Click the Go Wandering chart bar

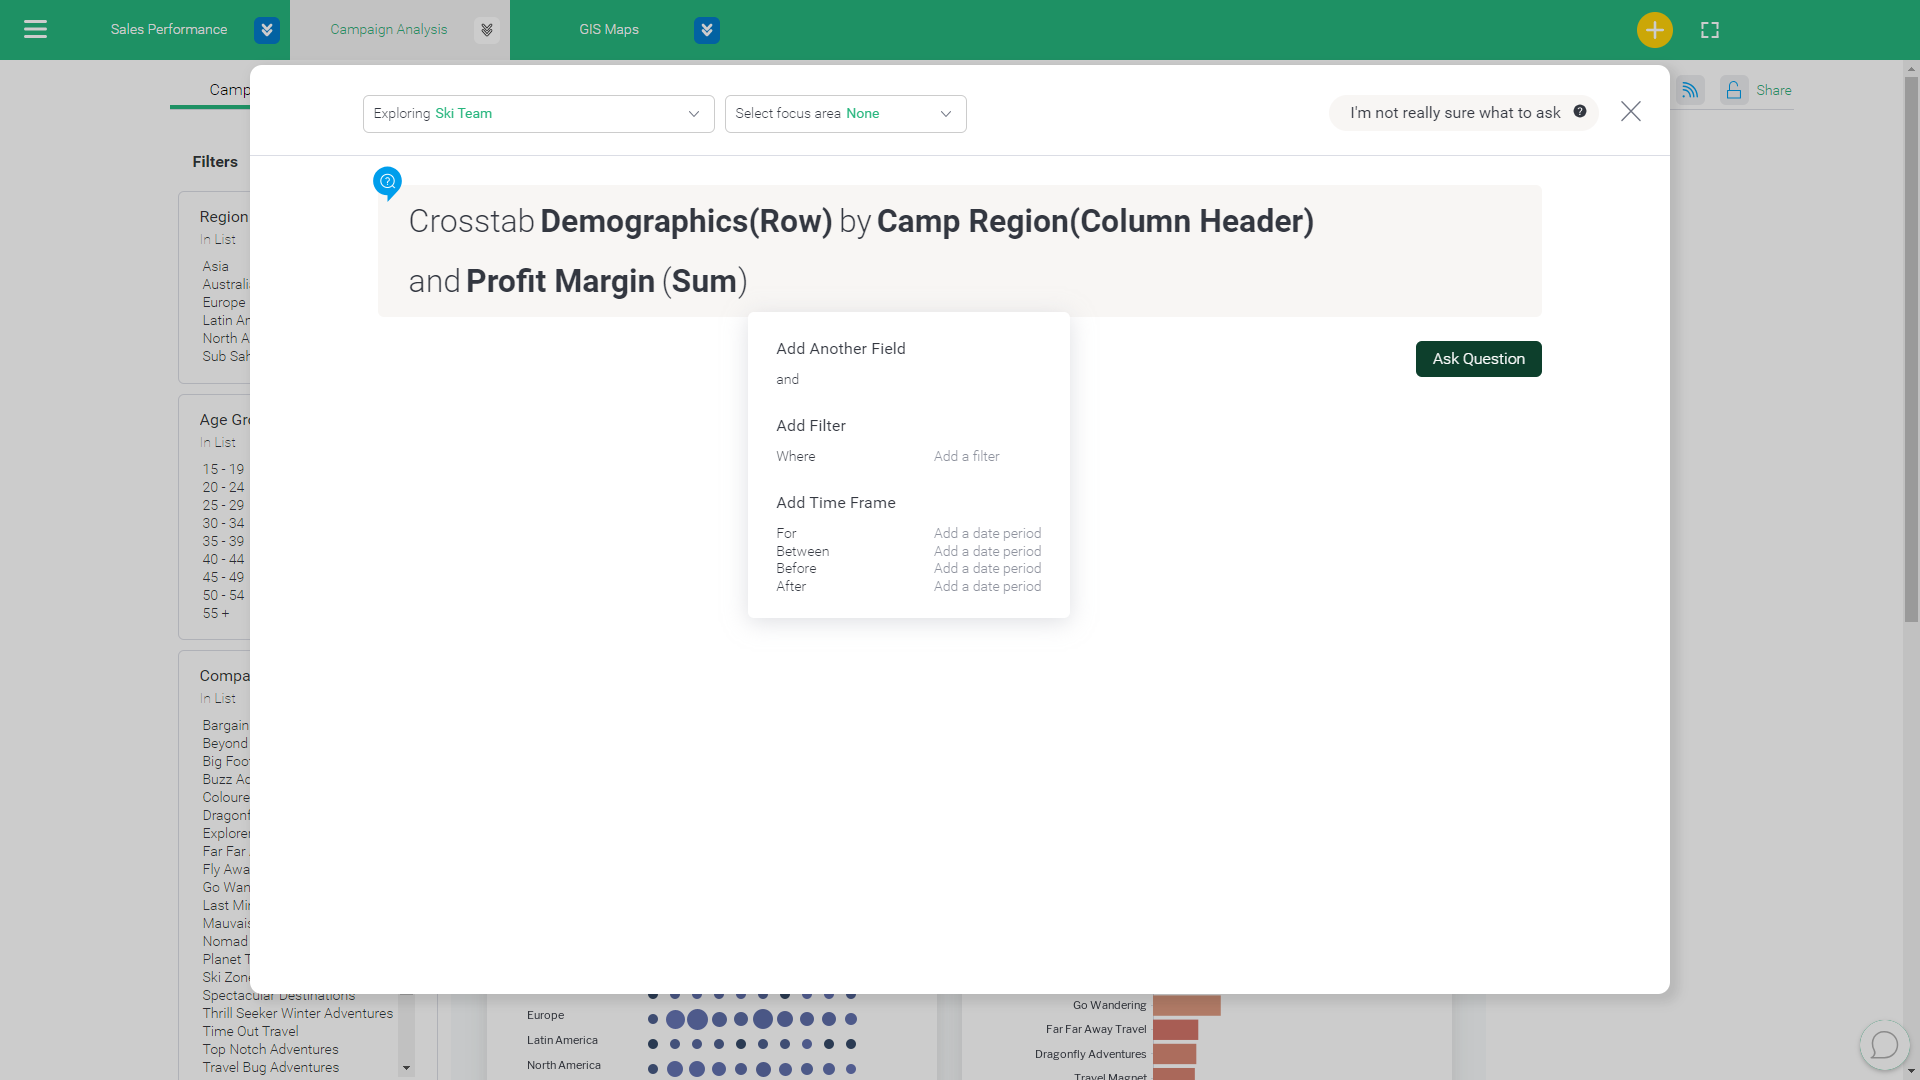click(x=1186, y=1005)
